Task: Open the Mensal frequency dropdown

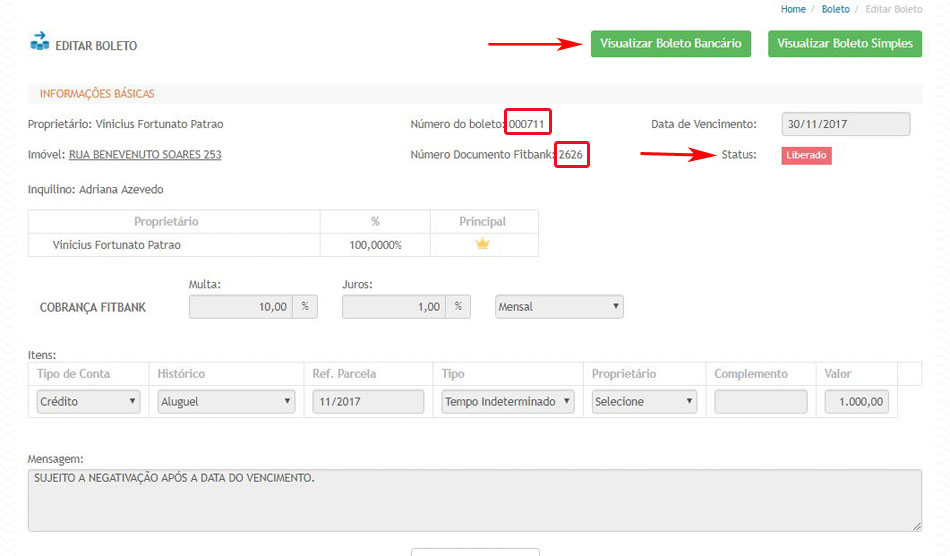Action: coord(559,307)
